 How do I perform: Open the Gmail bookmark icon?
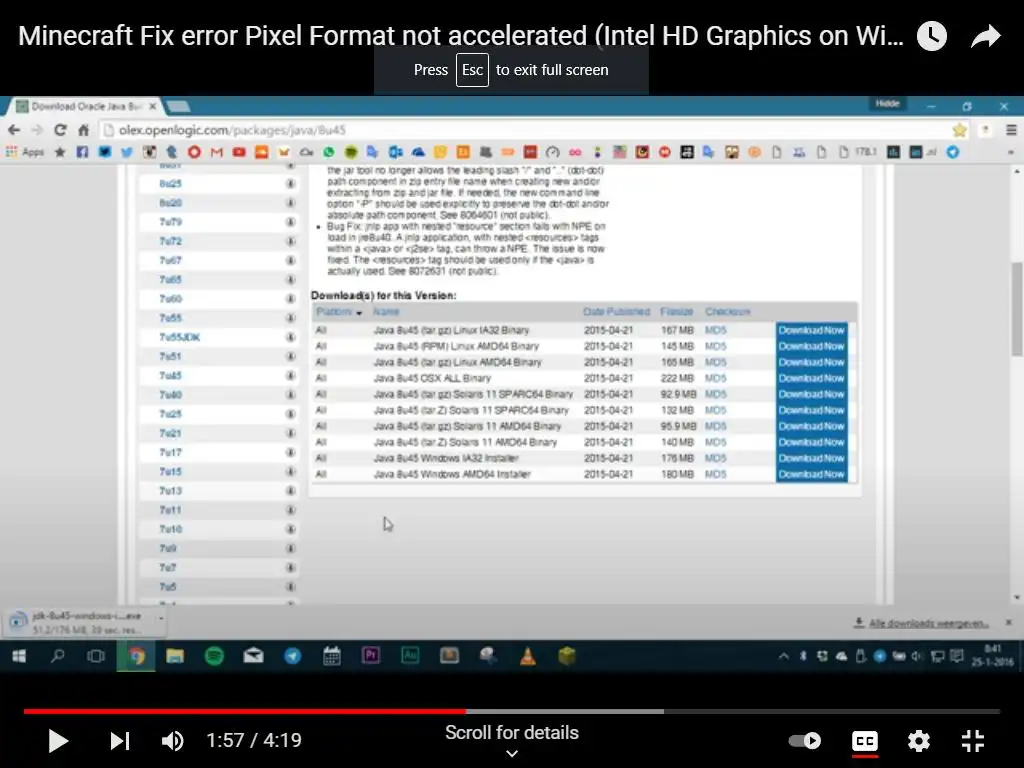tap(217, 152)
